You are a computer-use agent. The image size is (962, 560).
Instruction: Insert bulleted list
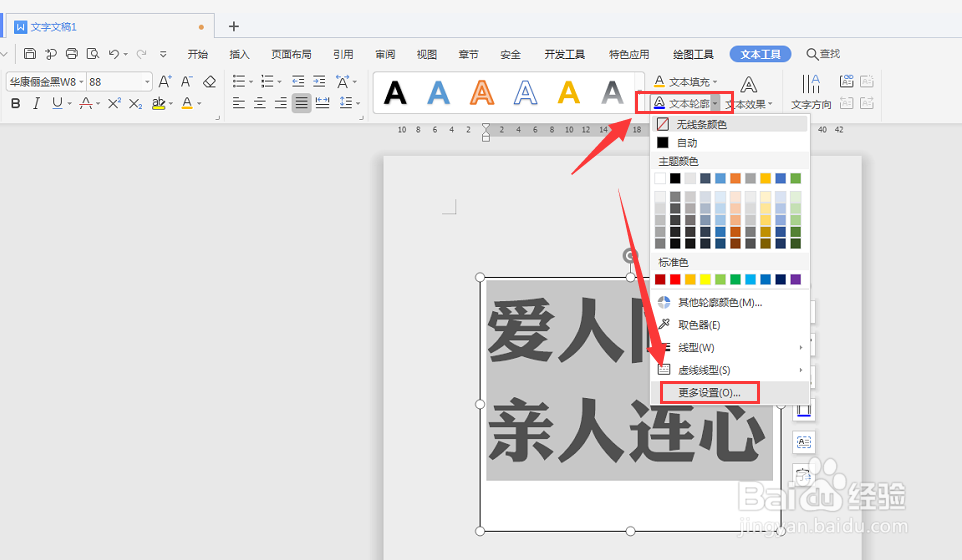(239, 82)
